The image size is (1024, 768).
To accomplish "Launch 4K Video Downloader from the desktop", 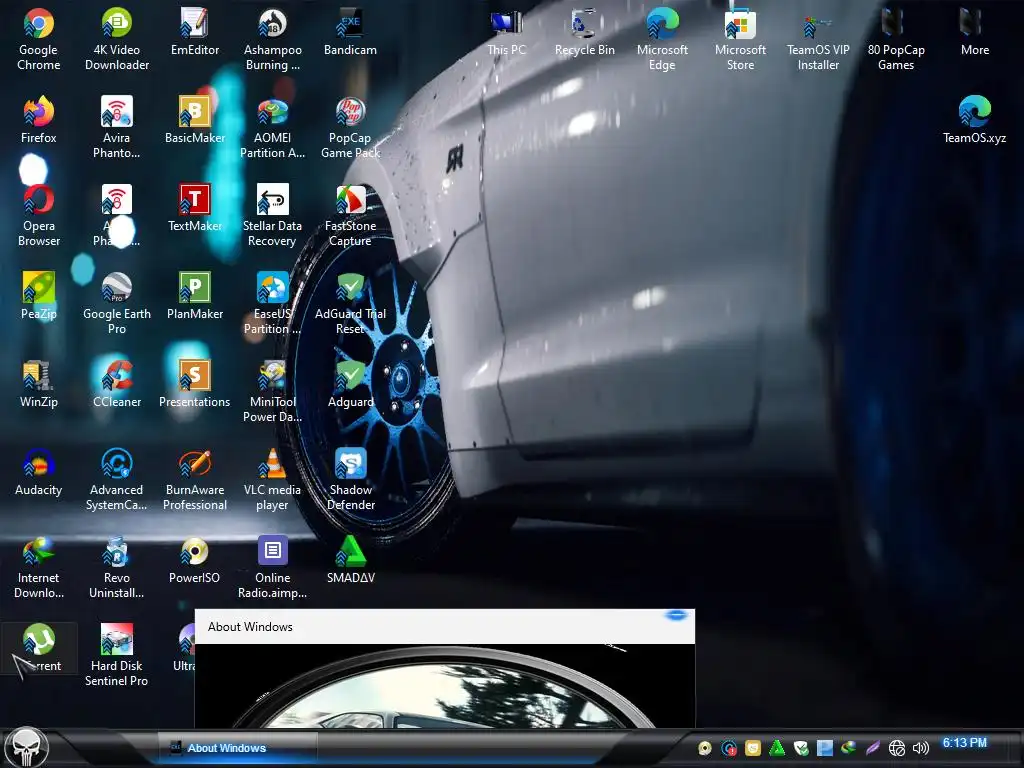I will point(116,39).
